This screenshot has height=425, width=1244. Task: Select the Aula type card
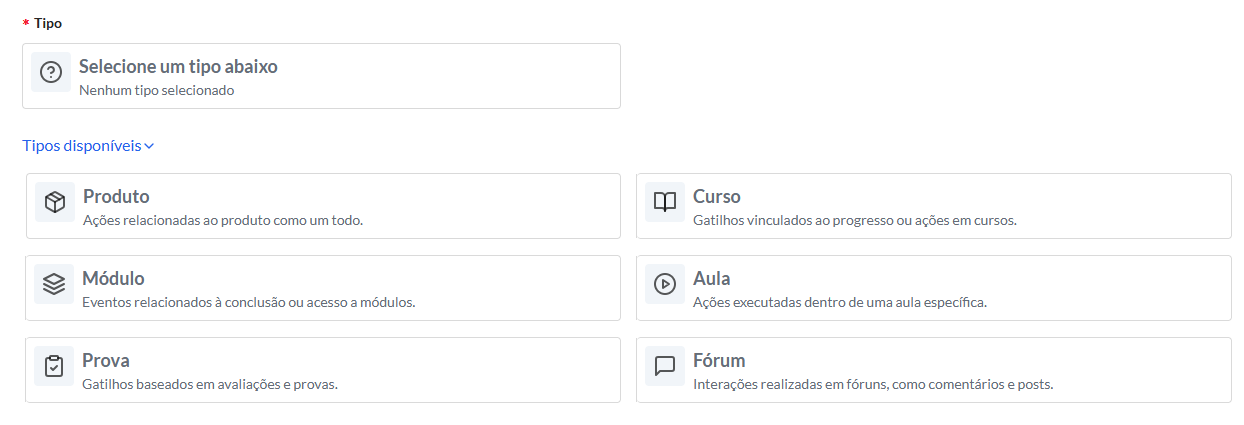click(933, 288)
